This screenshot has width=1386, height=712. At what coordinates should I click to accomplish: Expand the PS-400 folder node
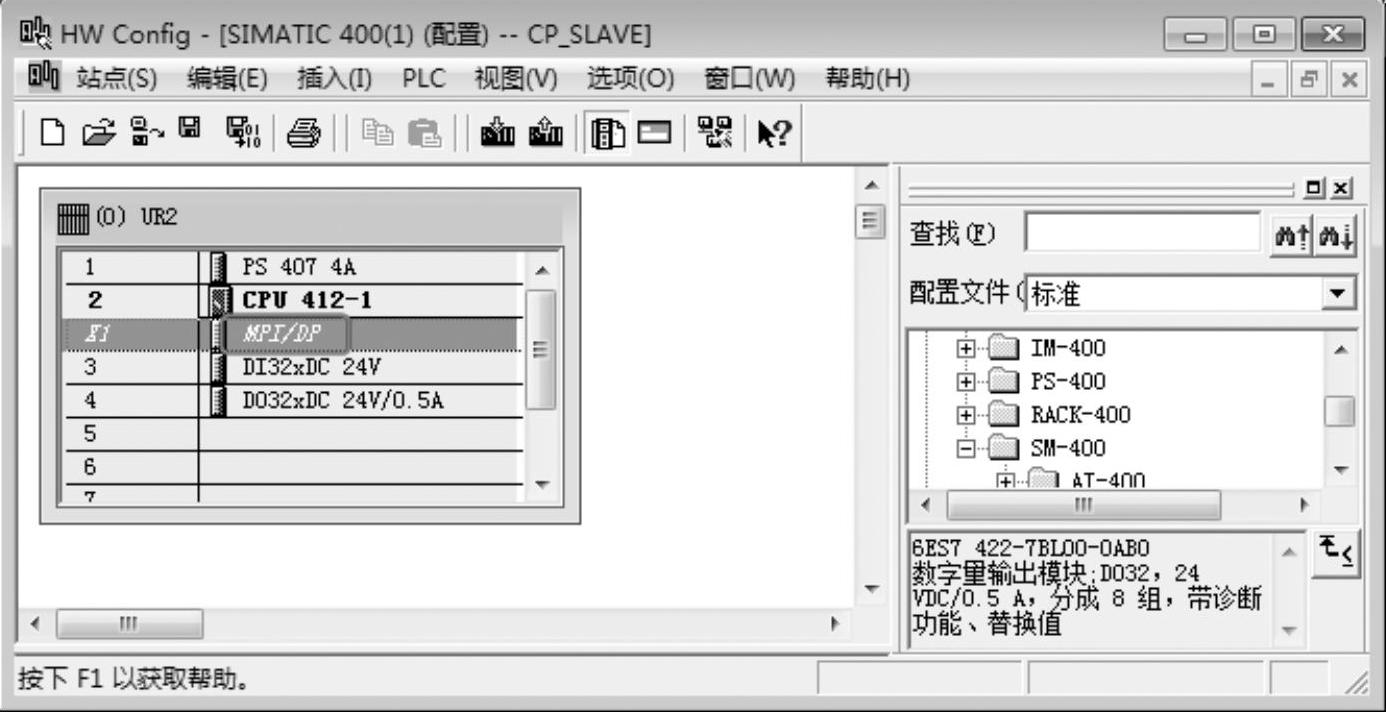pos(966,382)
